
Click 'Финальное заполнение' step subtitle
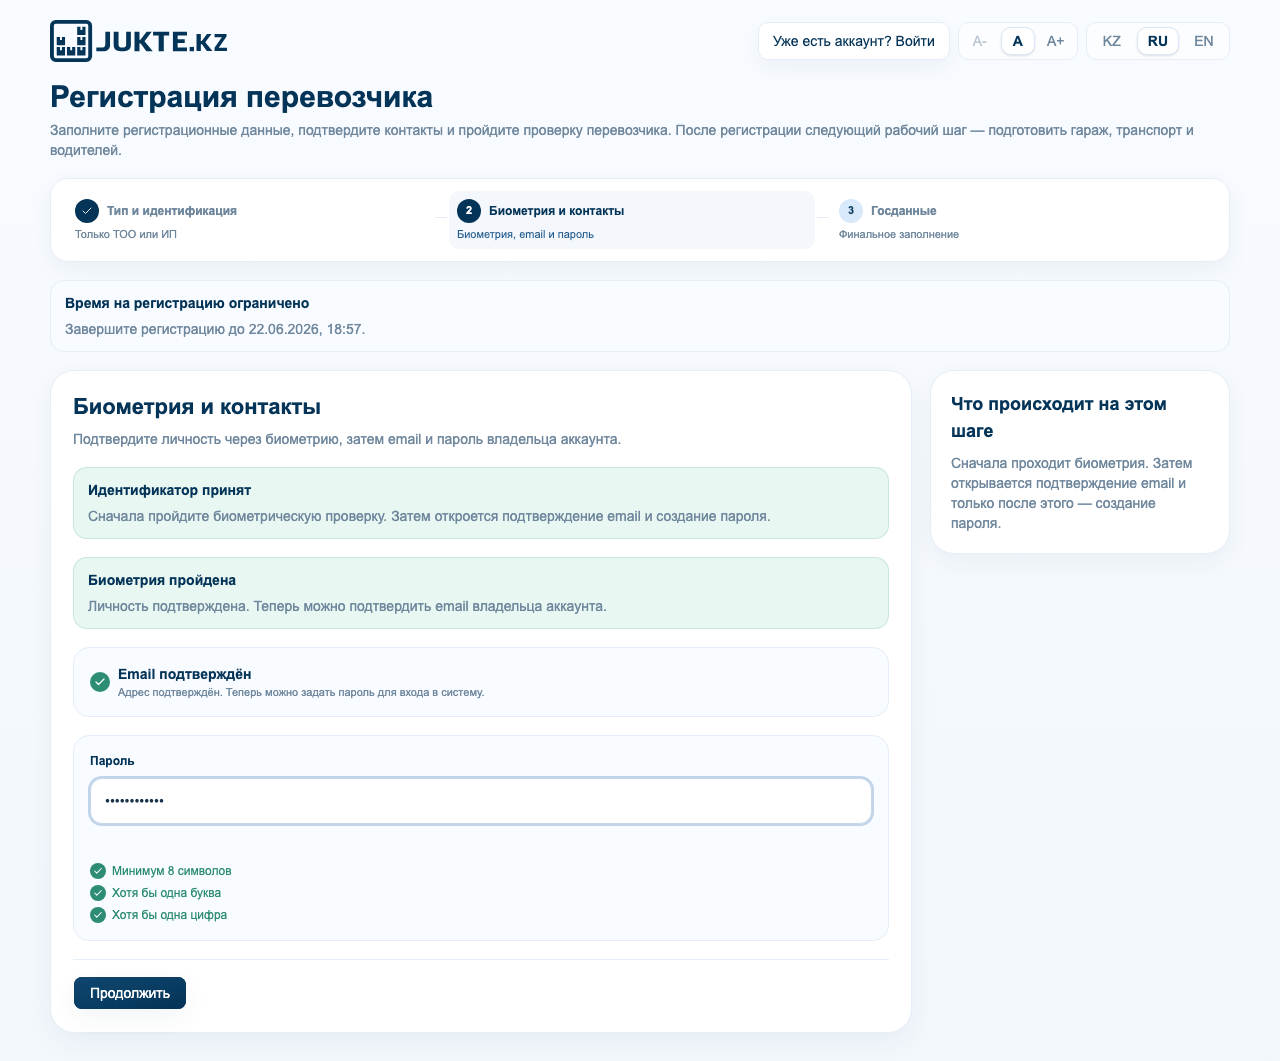[x=899, y=234]
